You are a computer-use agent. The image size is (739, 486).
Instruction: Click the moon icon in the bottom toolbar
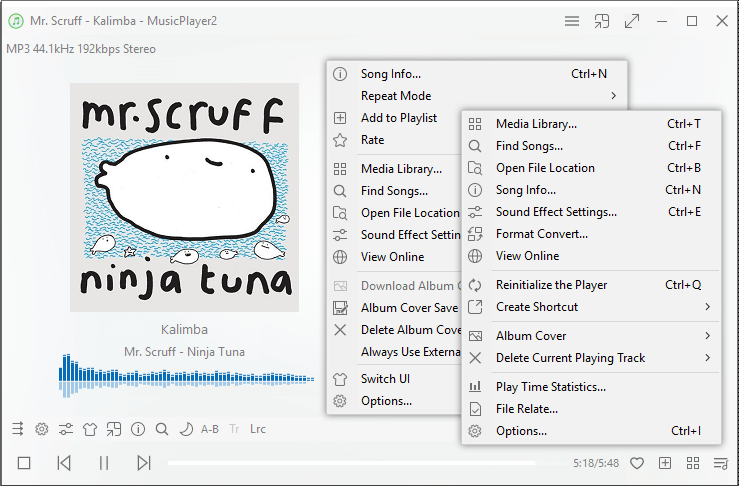(x=185, y=429)
